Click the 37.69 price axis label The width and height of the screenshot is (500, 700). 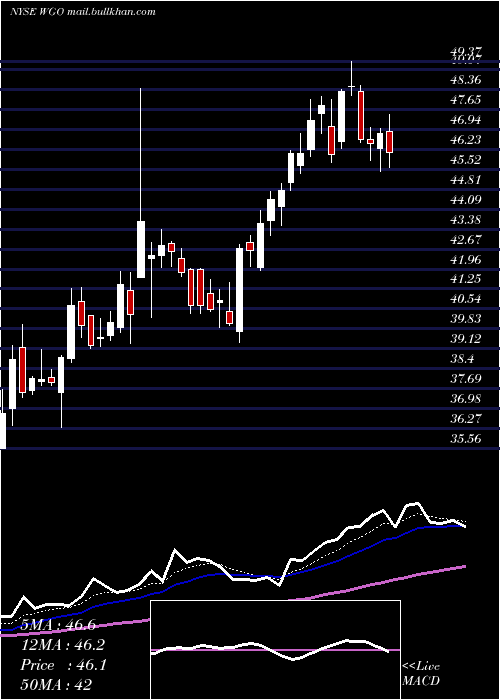coord(466,379)
